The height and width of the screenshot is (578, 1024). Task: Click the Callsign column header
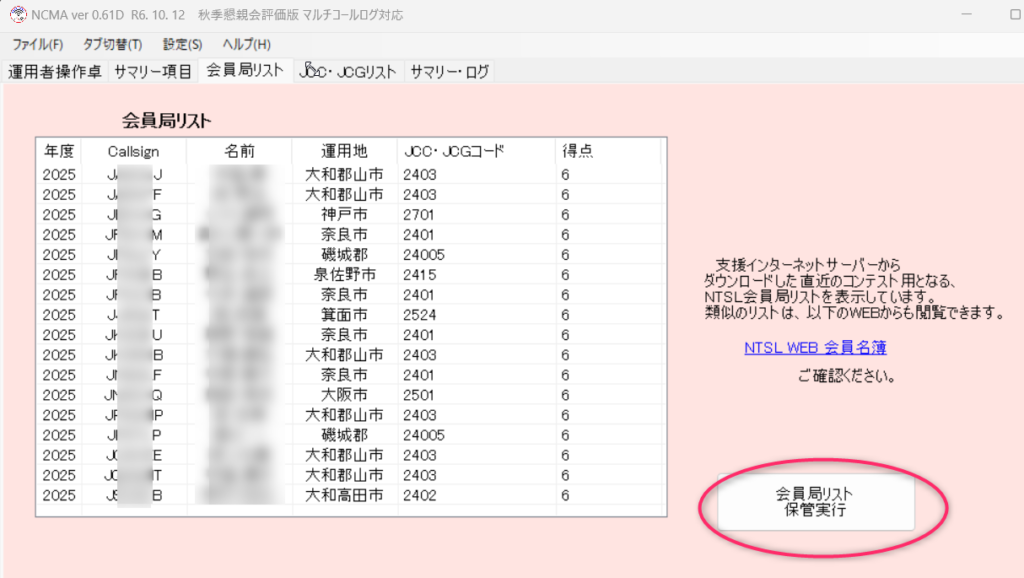coord(134,151)
